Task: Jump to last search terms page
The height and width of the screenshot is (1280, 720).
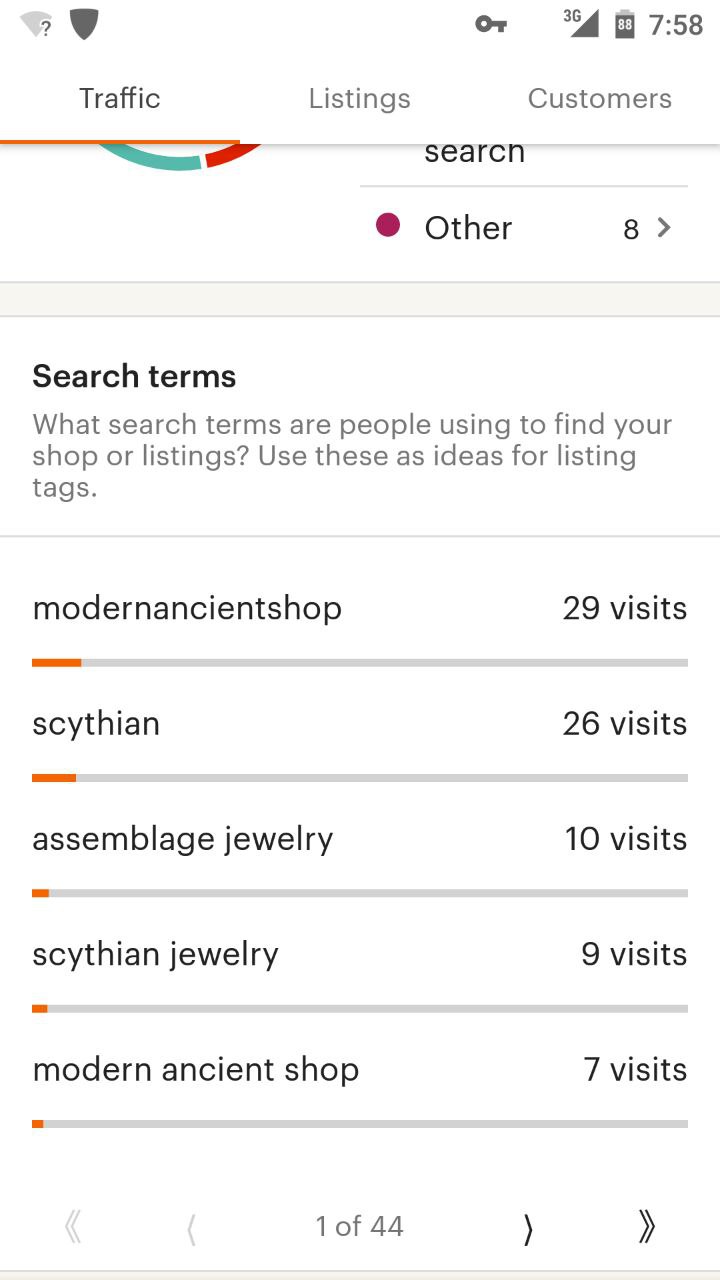Action: pos(646,1227)
